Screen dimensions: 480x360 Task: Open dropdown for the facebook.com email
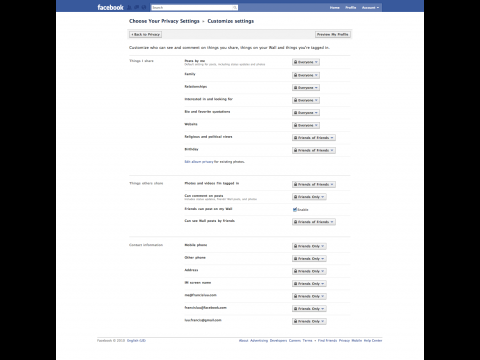click(x=309, y=309)
